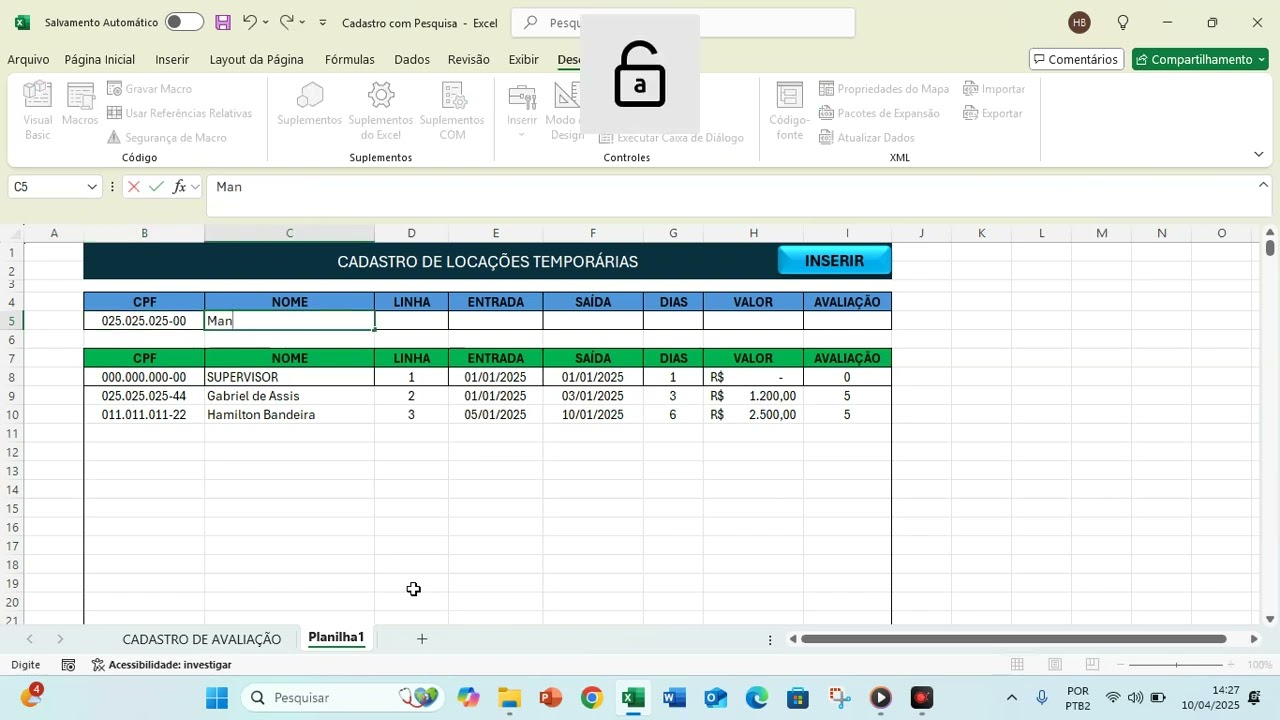
Task: Select the Hamilton Bandeira cell
Action: pyautogui.click(x=289, y=415)
